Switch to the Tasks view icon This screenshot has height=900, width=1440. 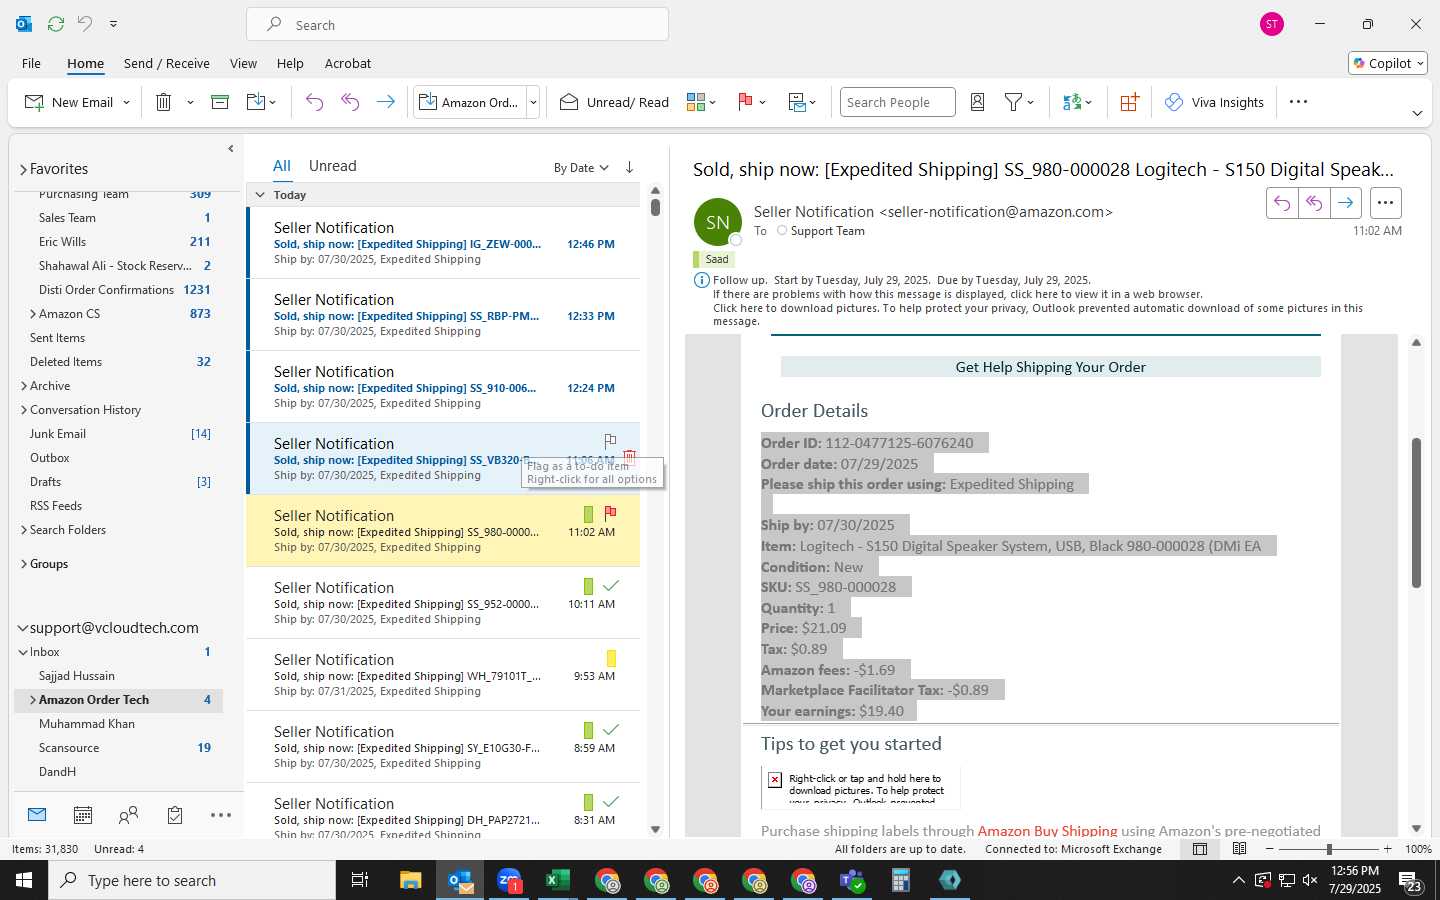pyautogui.click(x=175, y=815)
